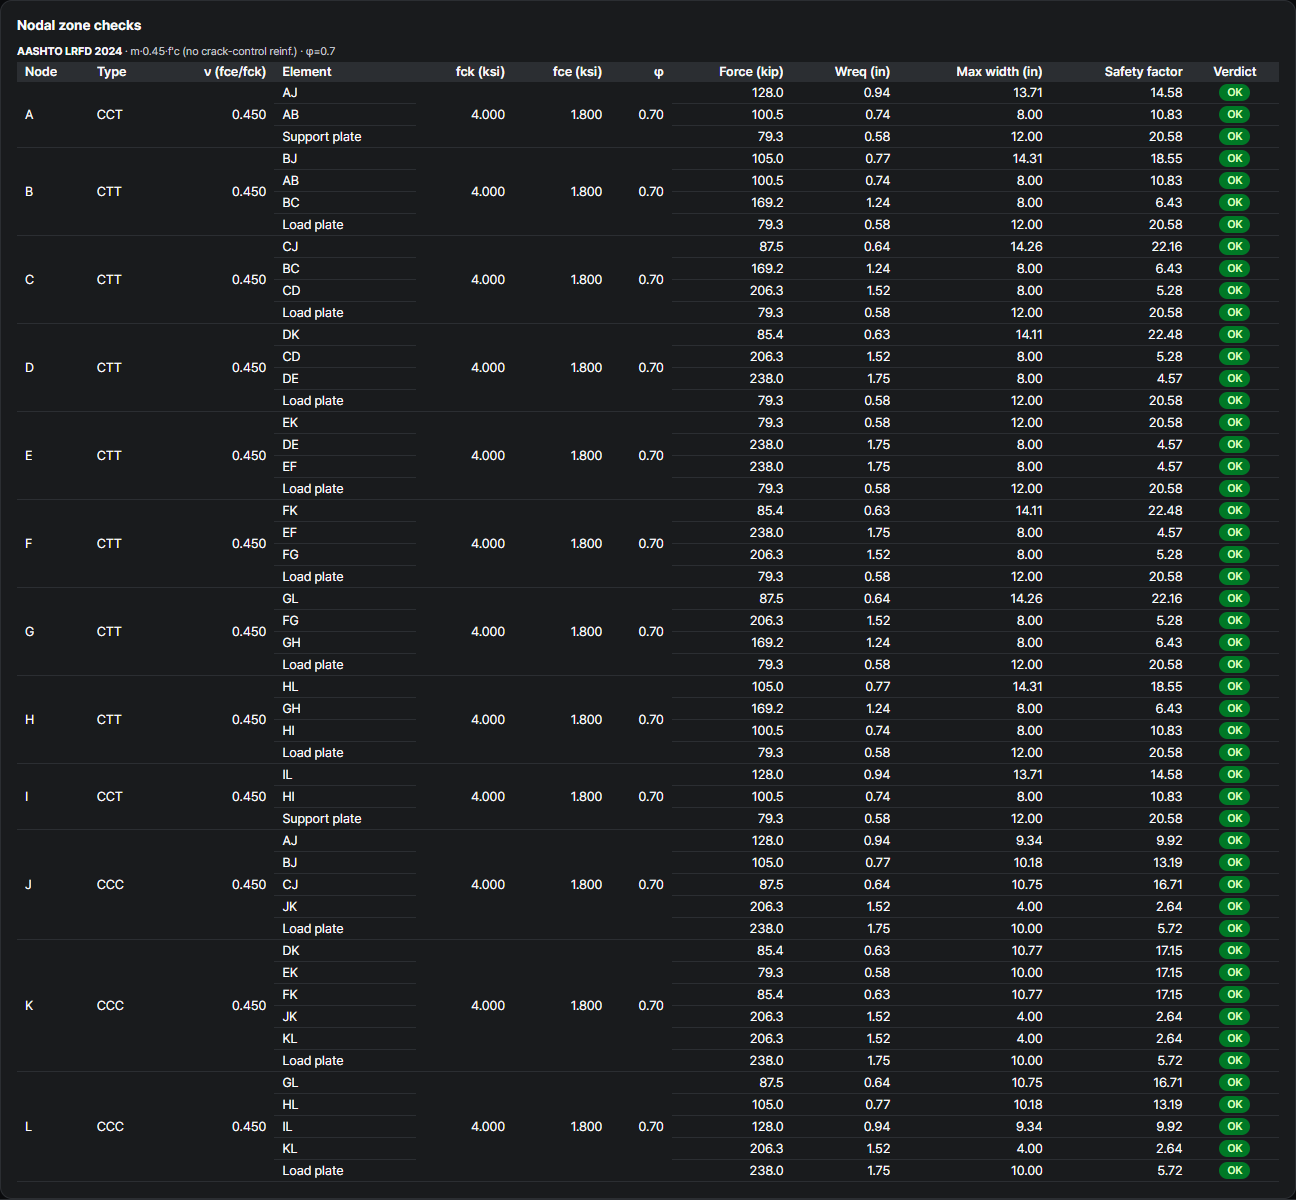Click the OK verdict badge for node A's AJ row
1296x1200 pixels.
pyautogui.click(x=1235, y=93)
